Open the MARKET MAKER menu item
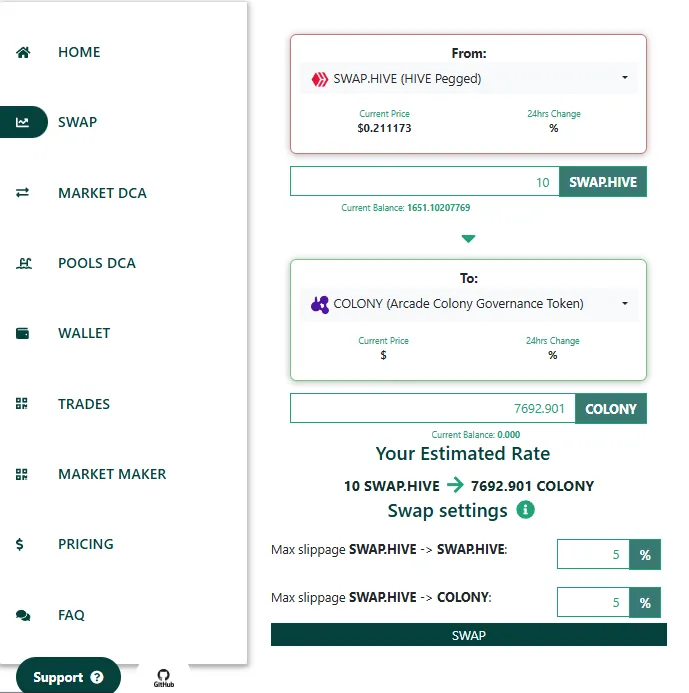 112,474
